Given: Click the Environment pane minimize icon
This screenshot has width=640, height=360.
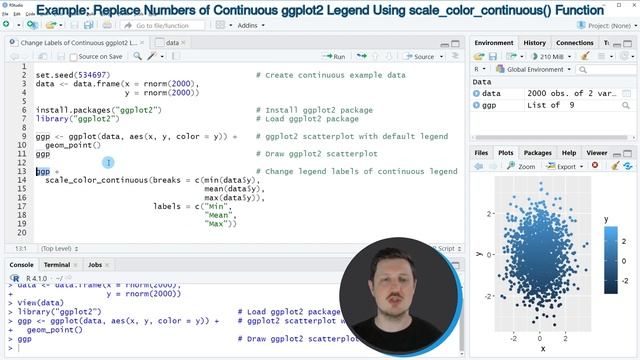Looking at the screenshot, I should tap(617, 44).
